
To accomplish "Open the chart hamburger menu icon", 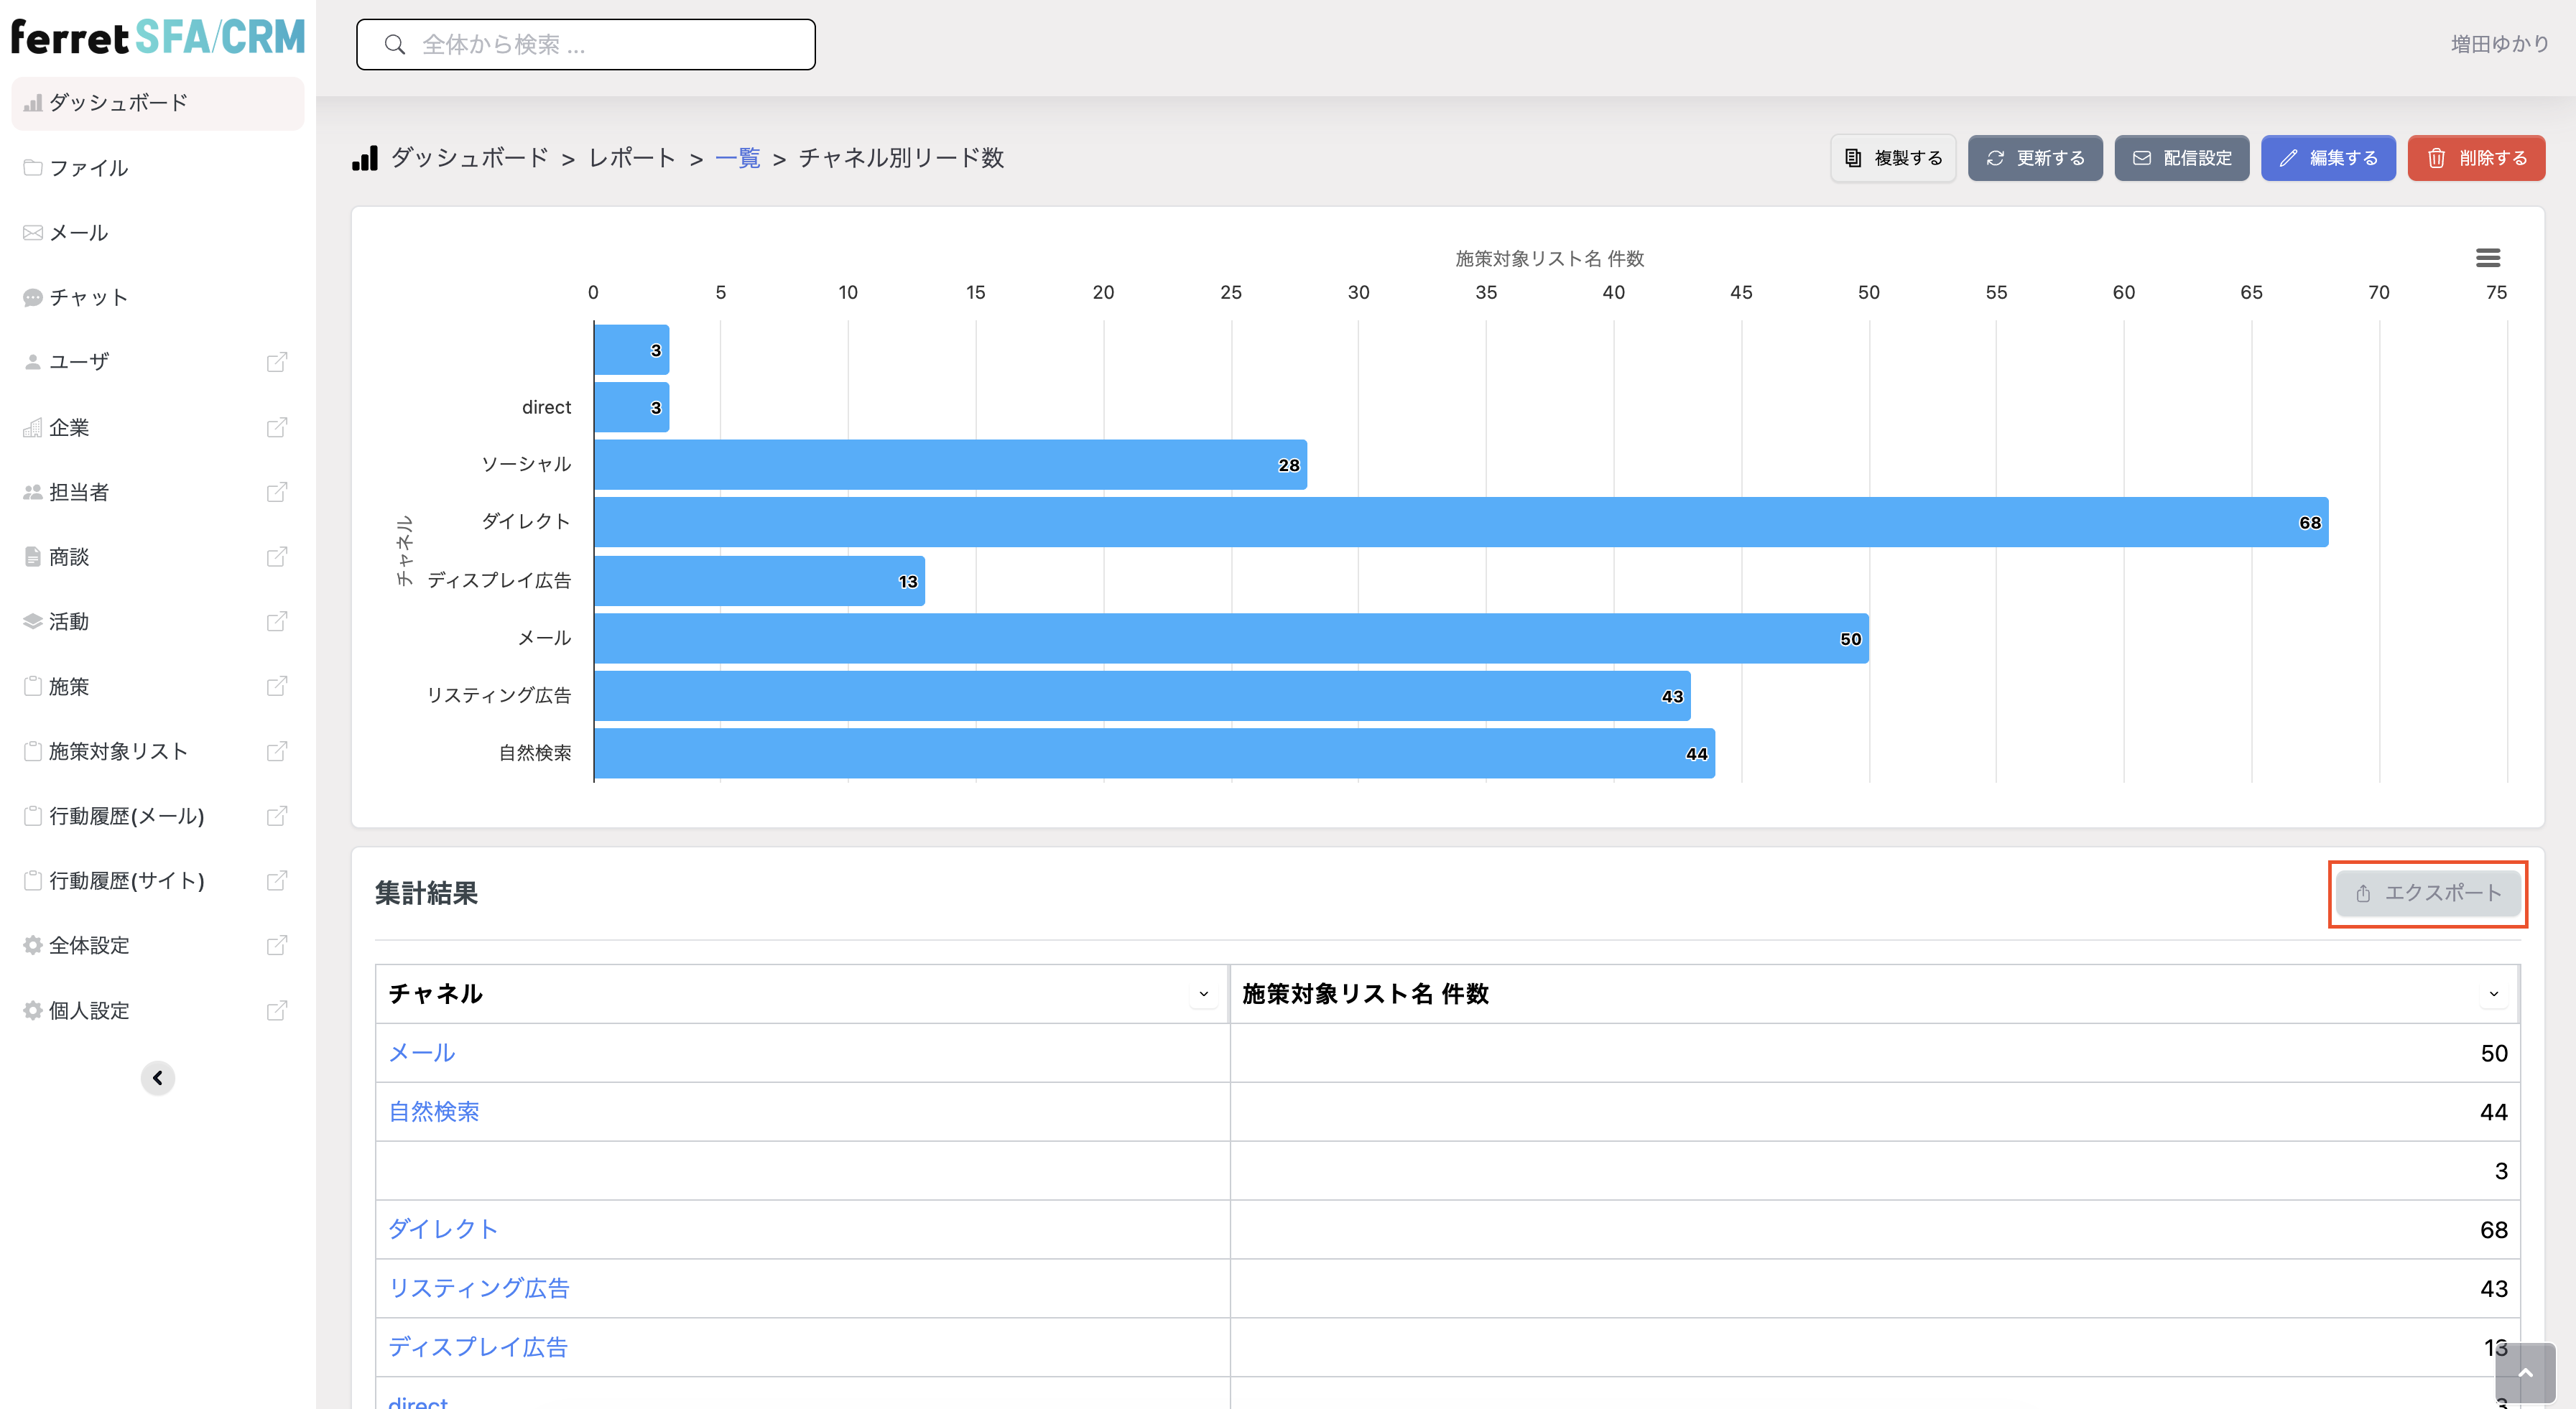I will click(2487, 258).
